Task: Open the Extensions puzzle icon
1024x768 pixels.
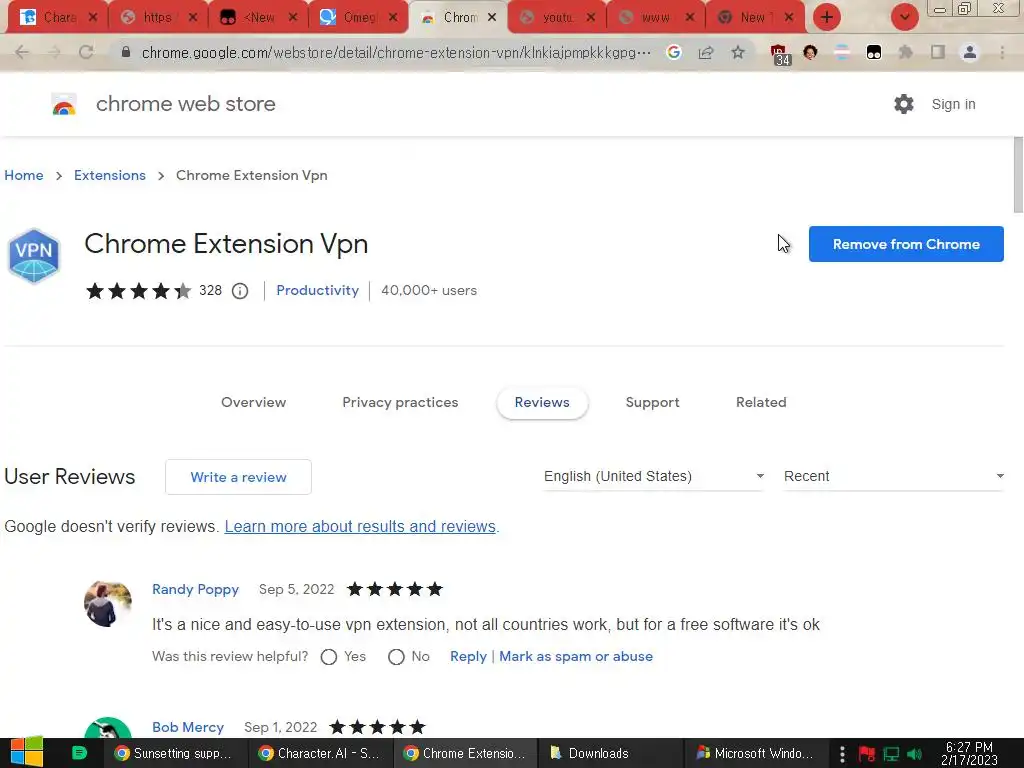Action: click(x=905, y=52)
